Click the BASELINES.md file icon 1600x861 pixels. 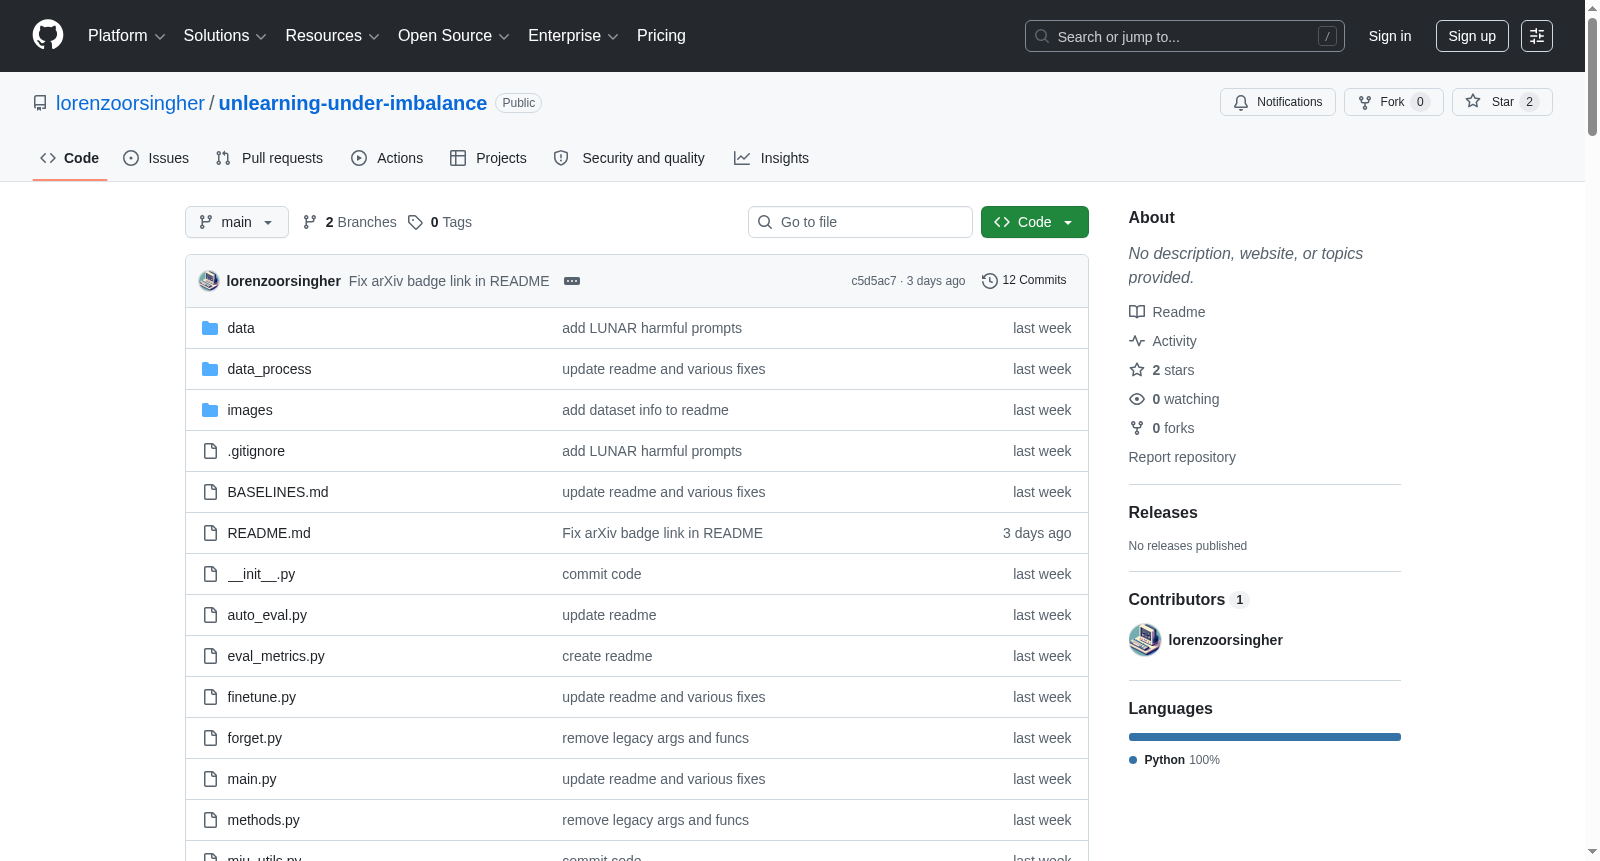210,492
